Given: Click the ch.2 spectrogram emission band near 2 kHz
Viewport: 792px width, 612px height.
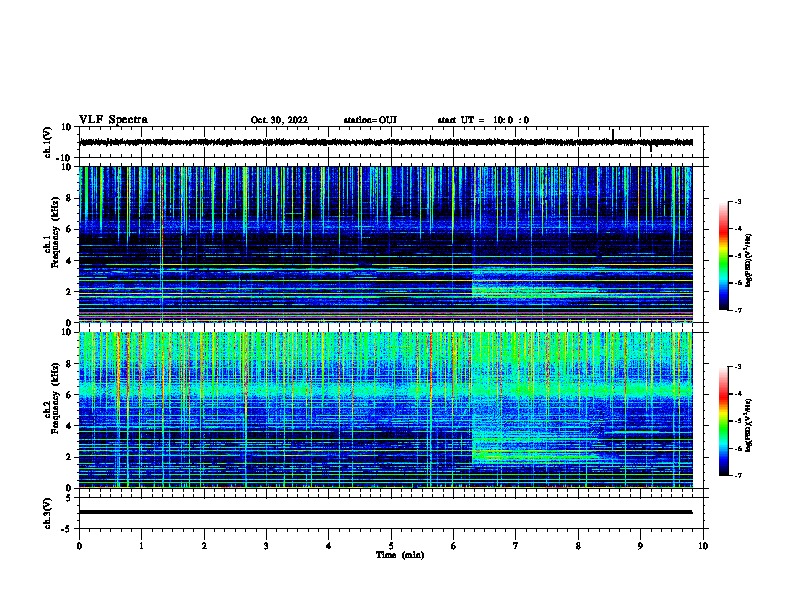Looking at the screenshot, I should 535,457.
